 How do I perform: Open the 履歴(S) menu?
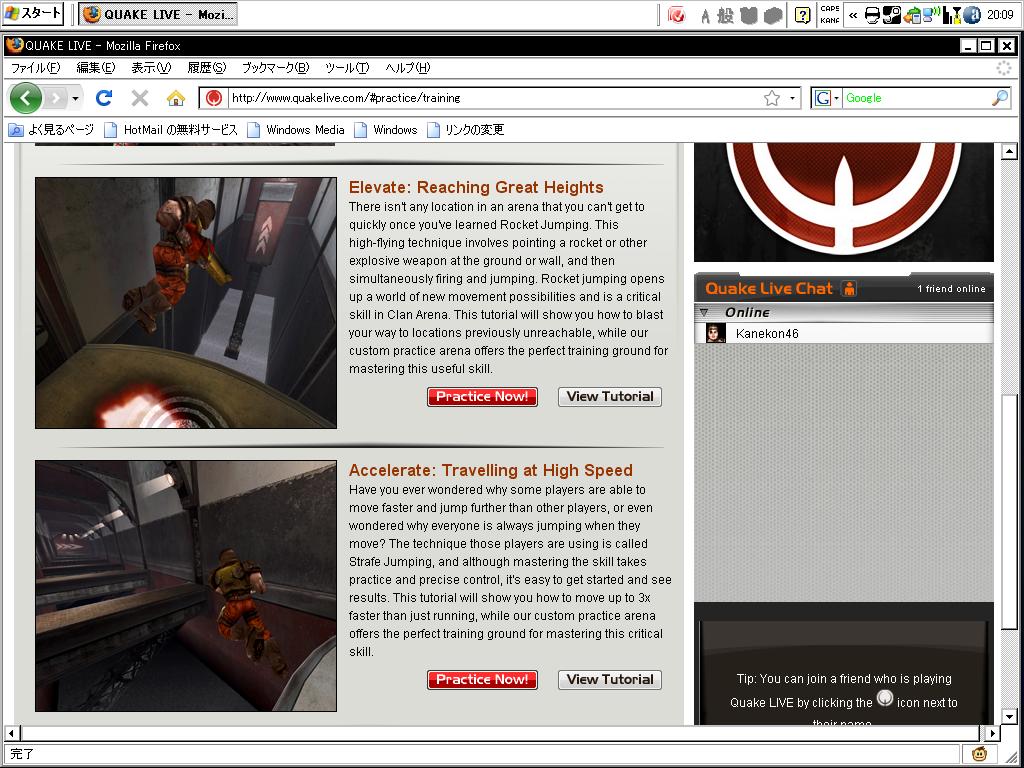(206, 68)
